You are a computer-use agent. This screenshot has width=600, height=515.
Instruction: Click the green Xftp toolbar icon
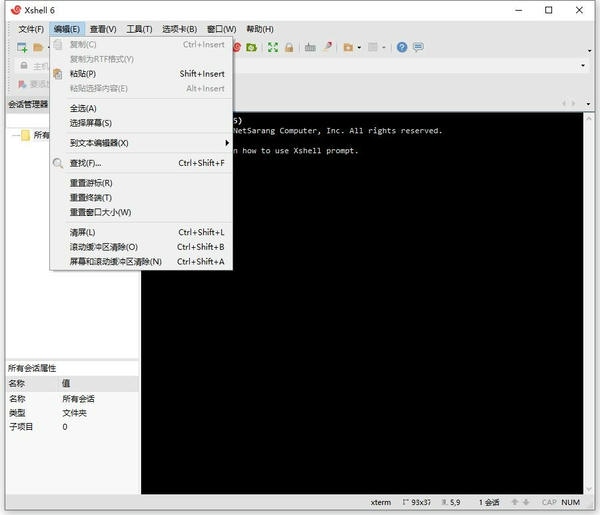tap(251, 47)
